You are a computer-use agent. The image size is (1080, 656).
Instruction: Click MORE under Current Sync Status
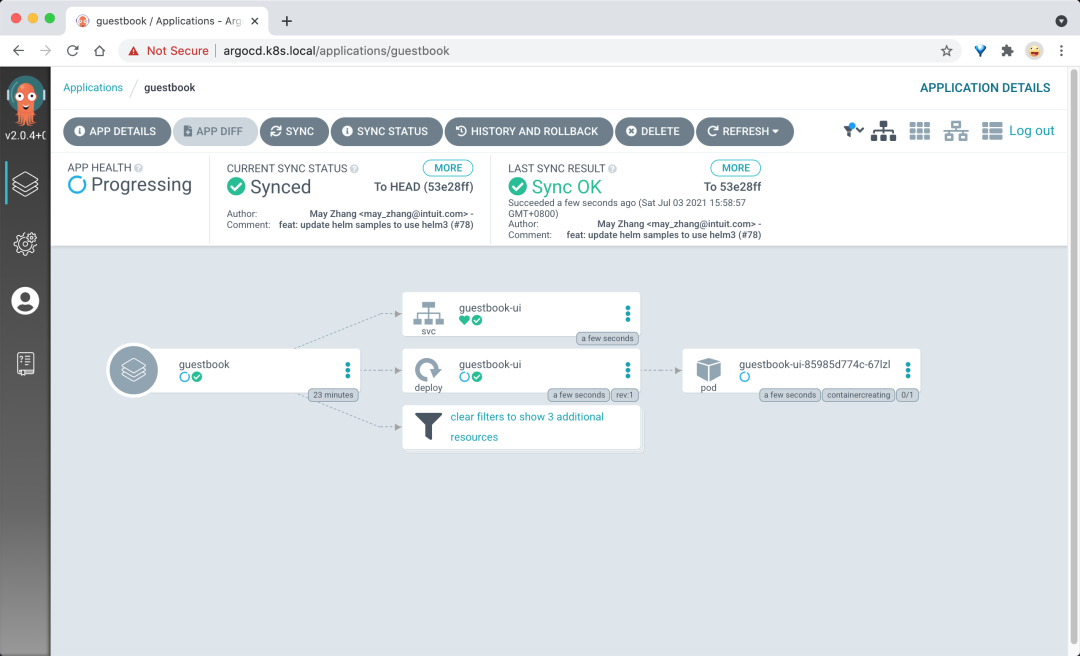(448, 168)
